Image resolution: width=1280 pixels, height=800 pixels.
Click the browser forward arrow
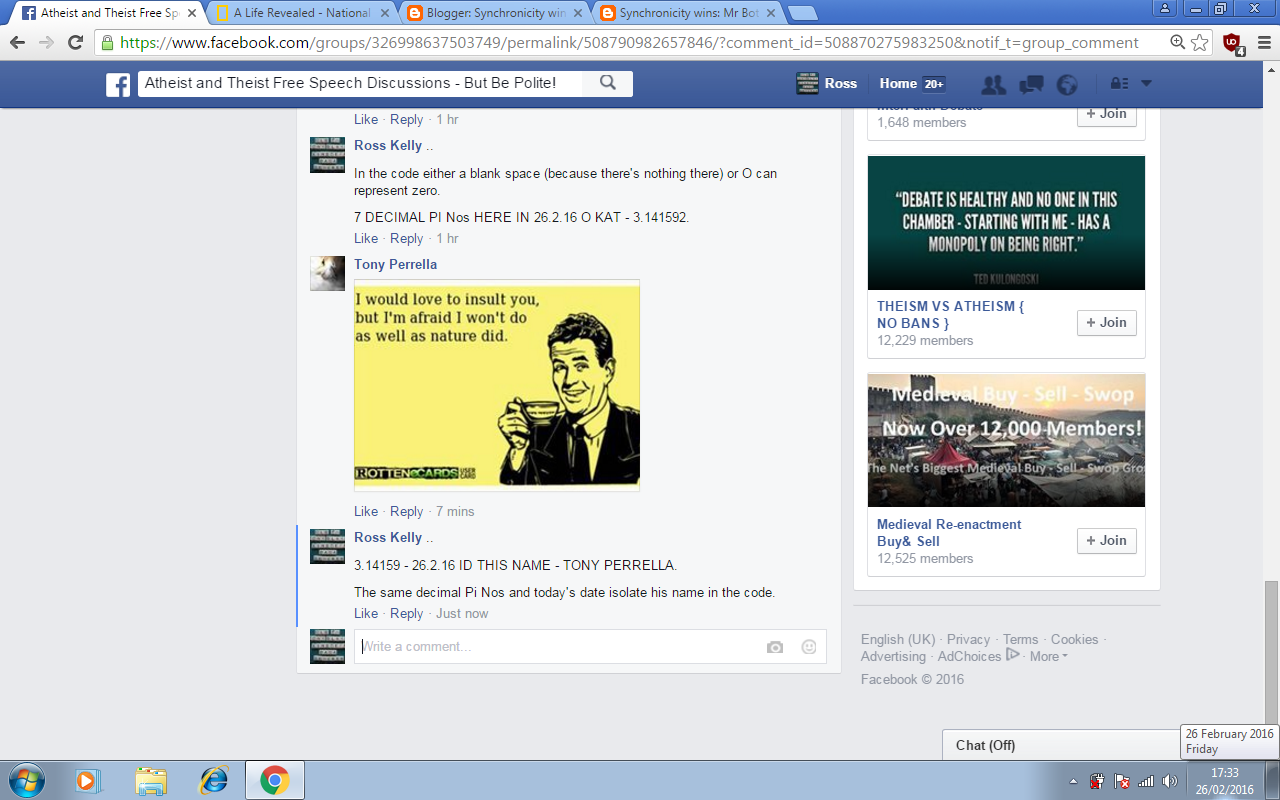click(x=46, y=43)
